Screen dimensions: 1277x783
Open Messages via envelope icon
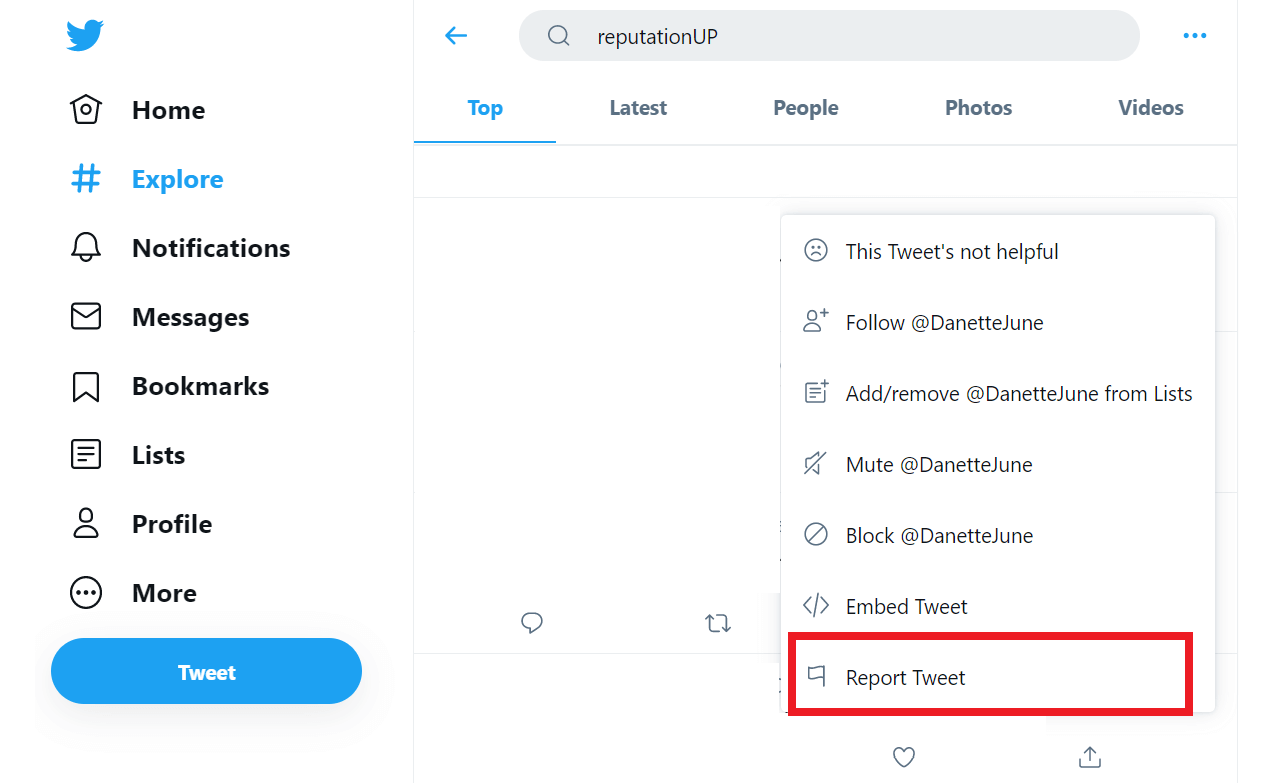85,316
